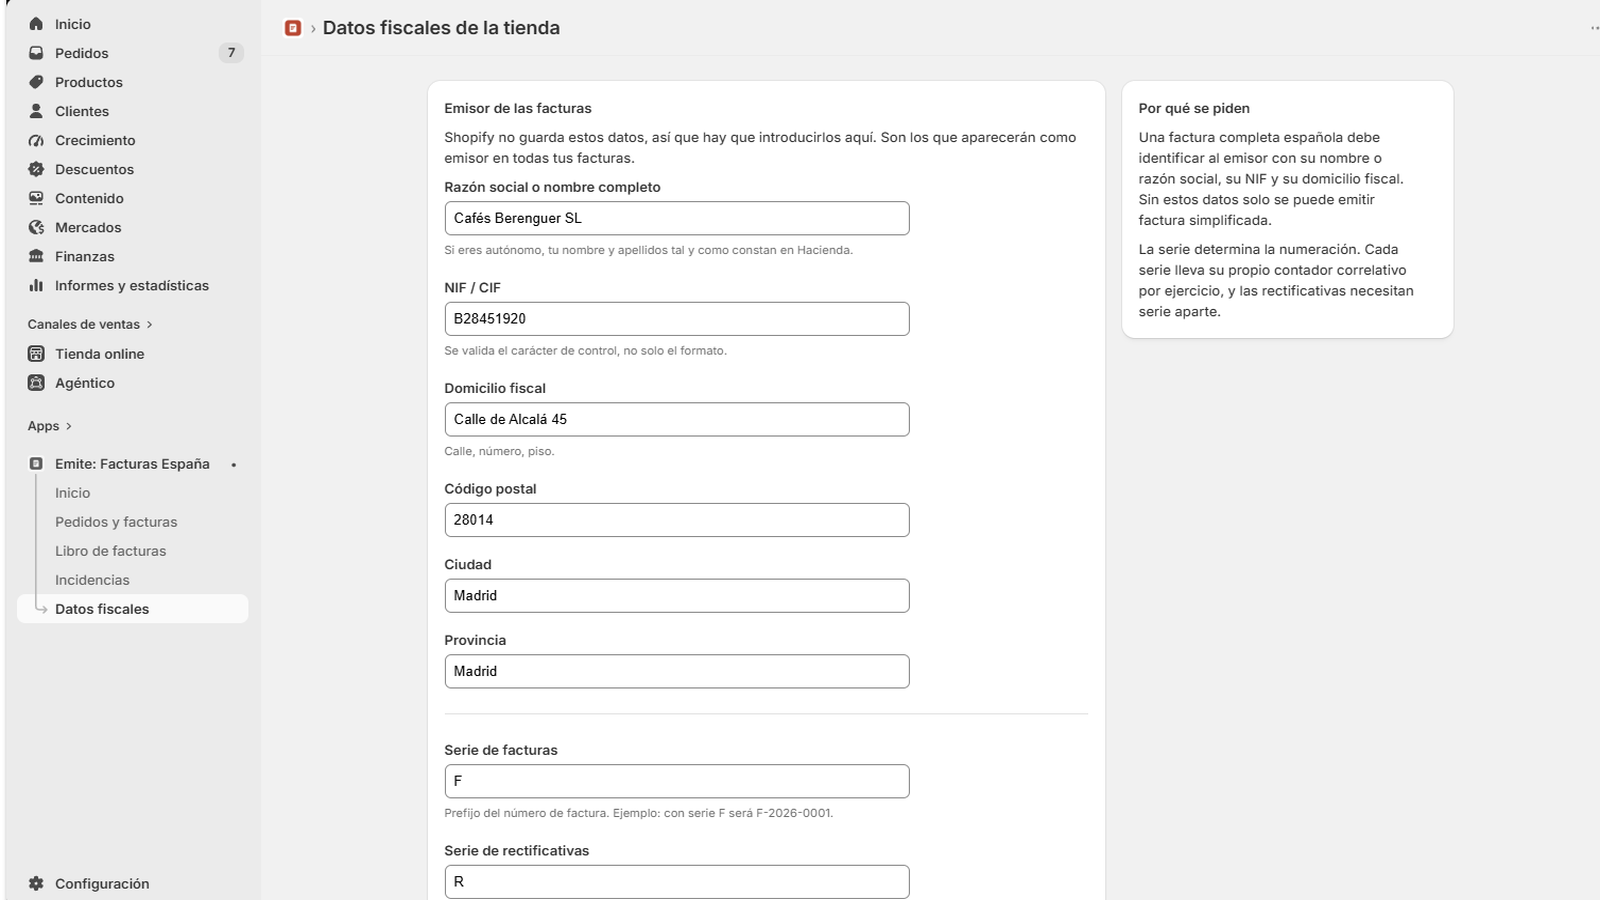Open Emite: Facturas España app
The image size is (1600, 900).
[x=132, y=464]
